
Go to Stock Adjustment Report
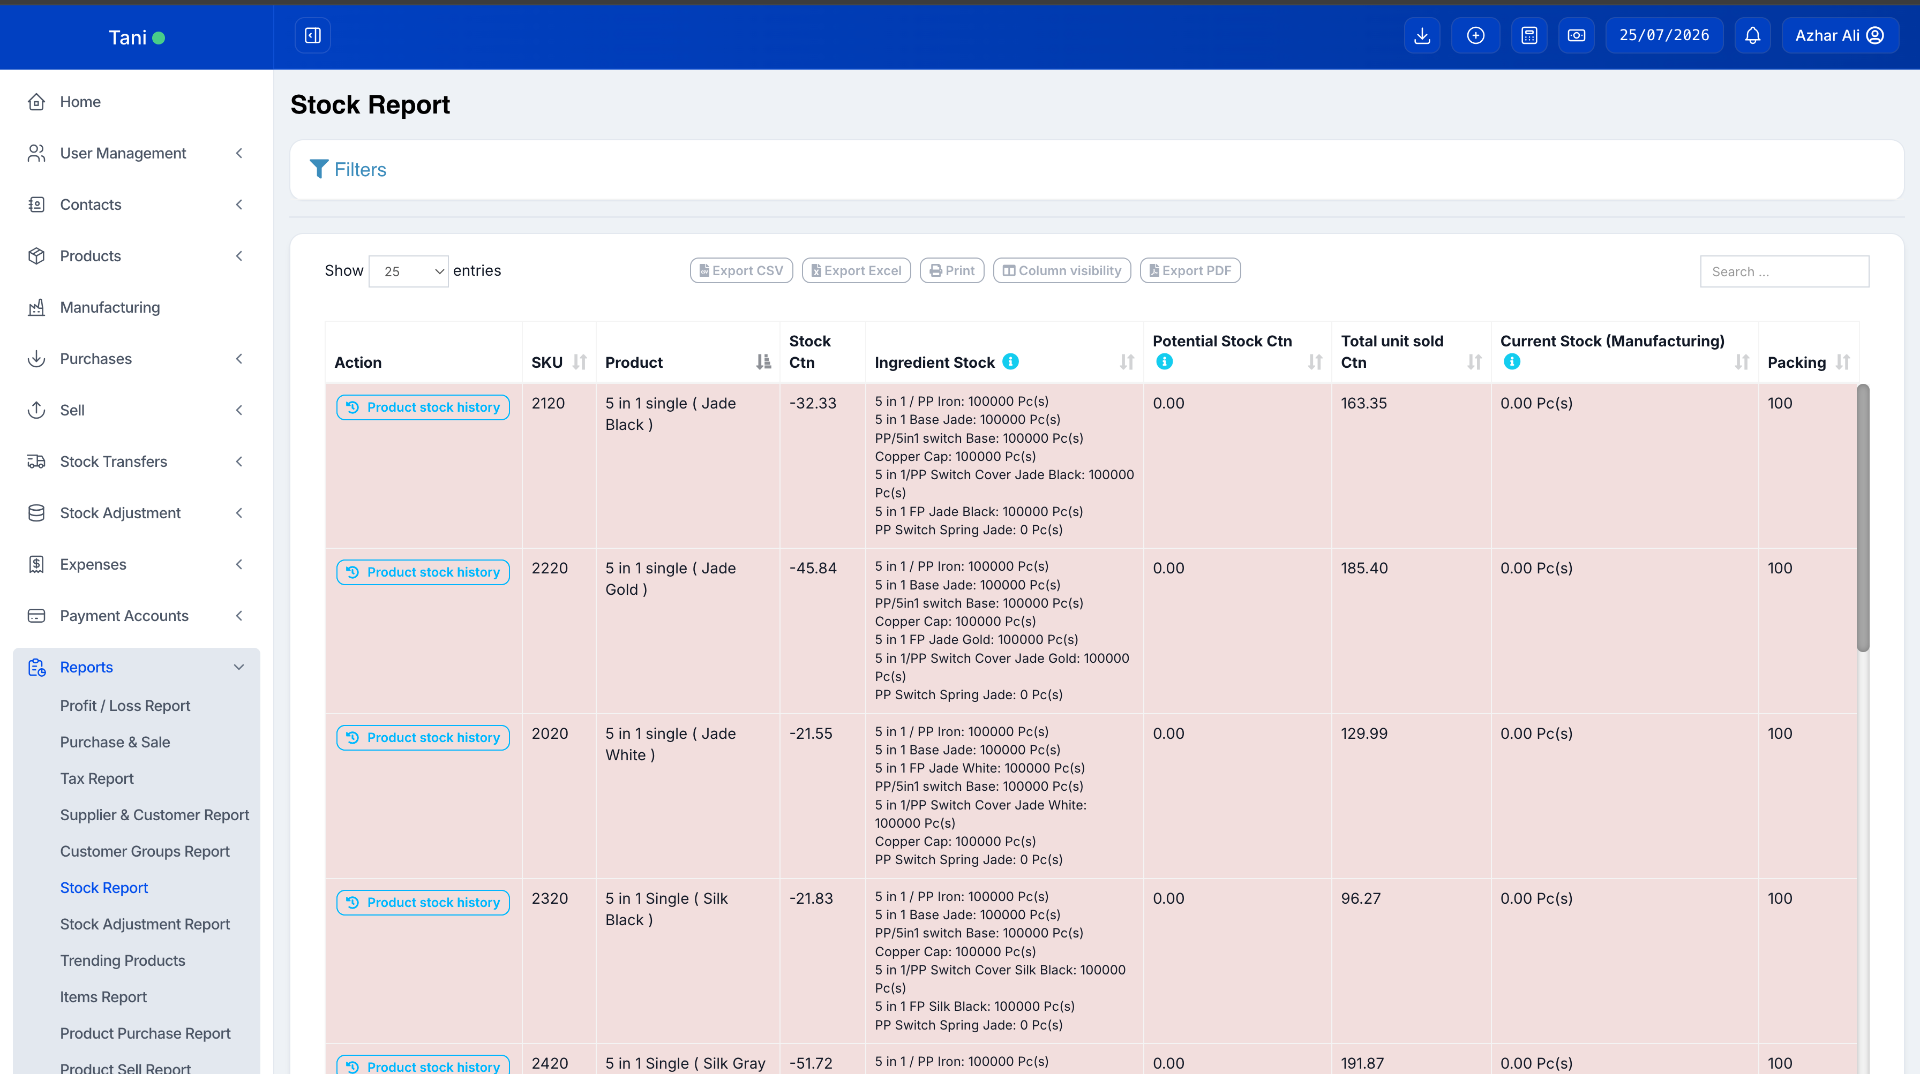pos(145,925)
